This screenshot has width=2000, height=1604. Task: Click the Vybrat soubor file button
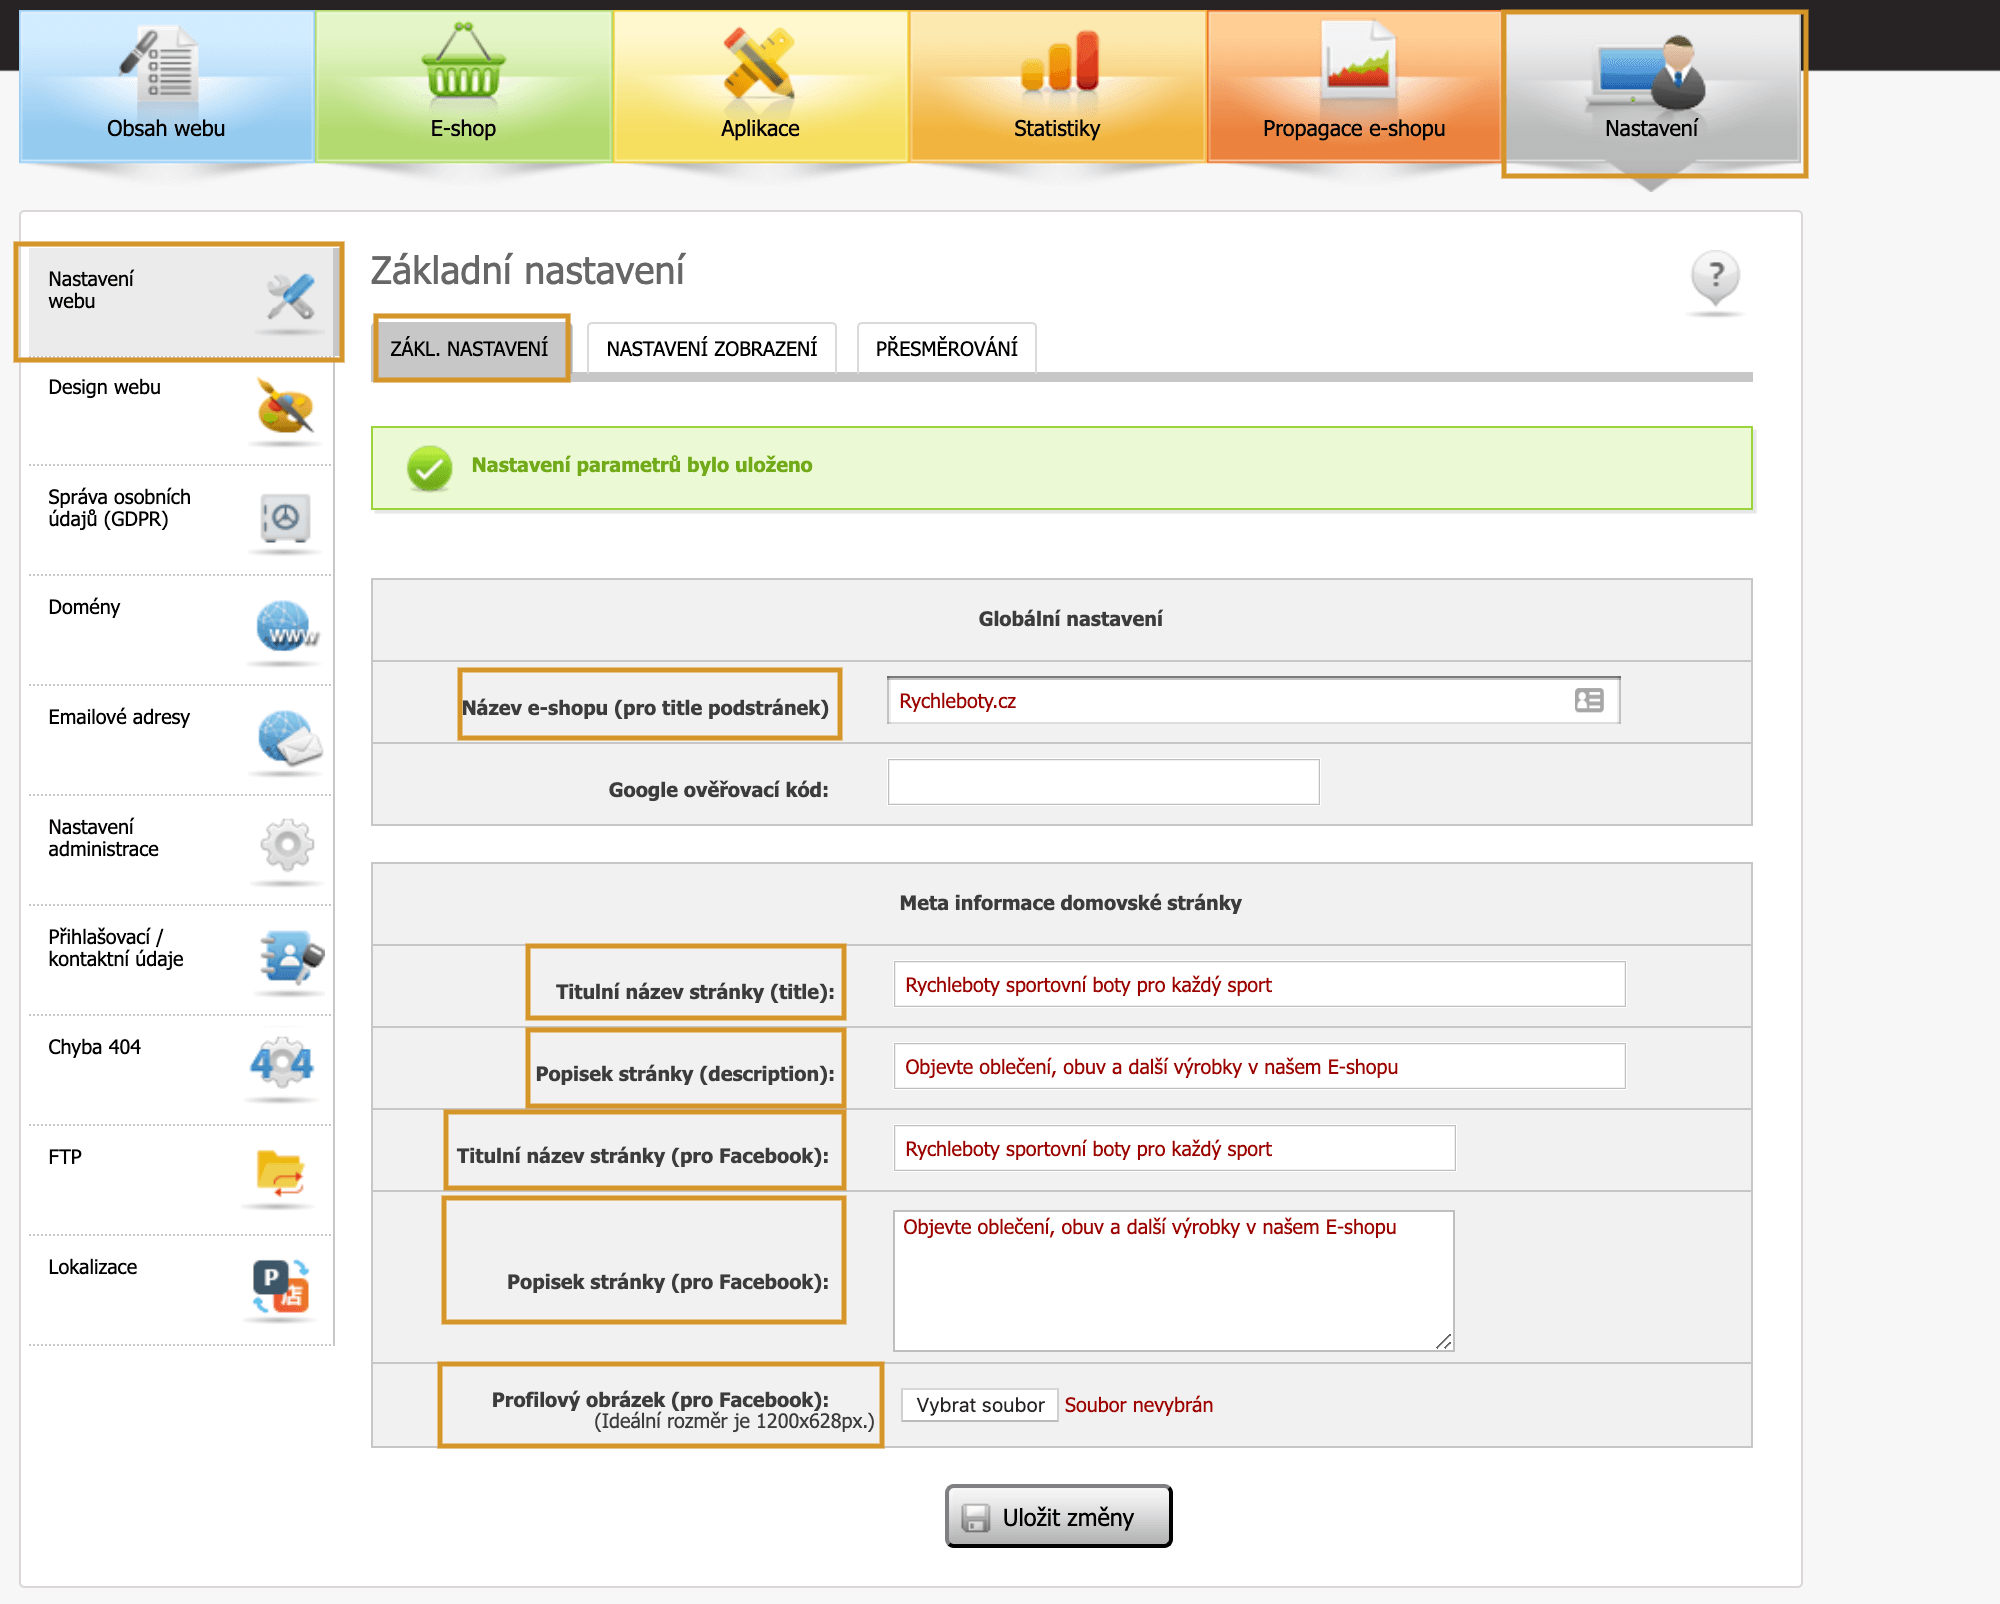(x=979, y=1405)
